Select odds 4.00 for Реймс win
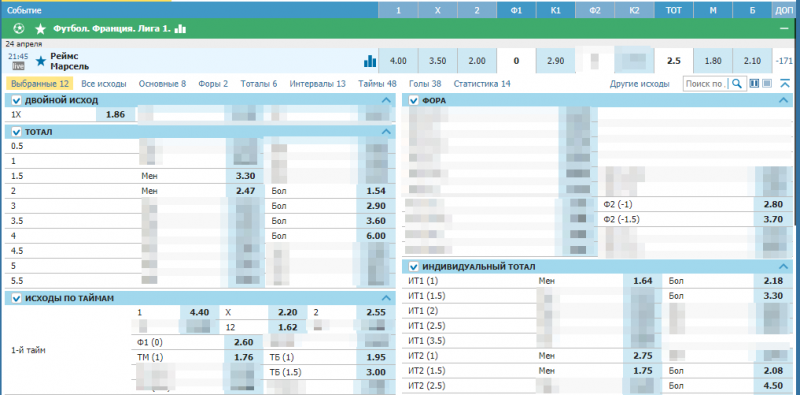 coord(398,61)
